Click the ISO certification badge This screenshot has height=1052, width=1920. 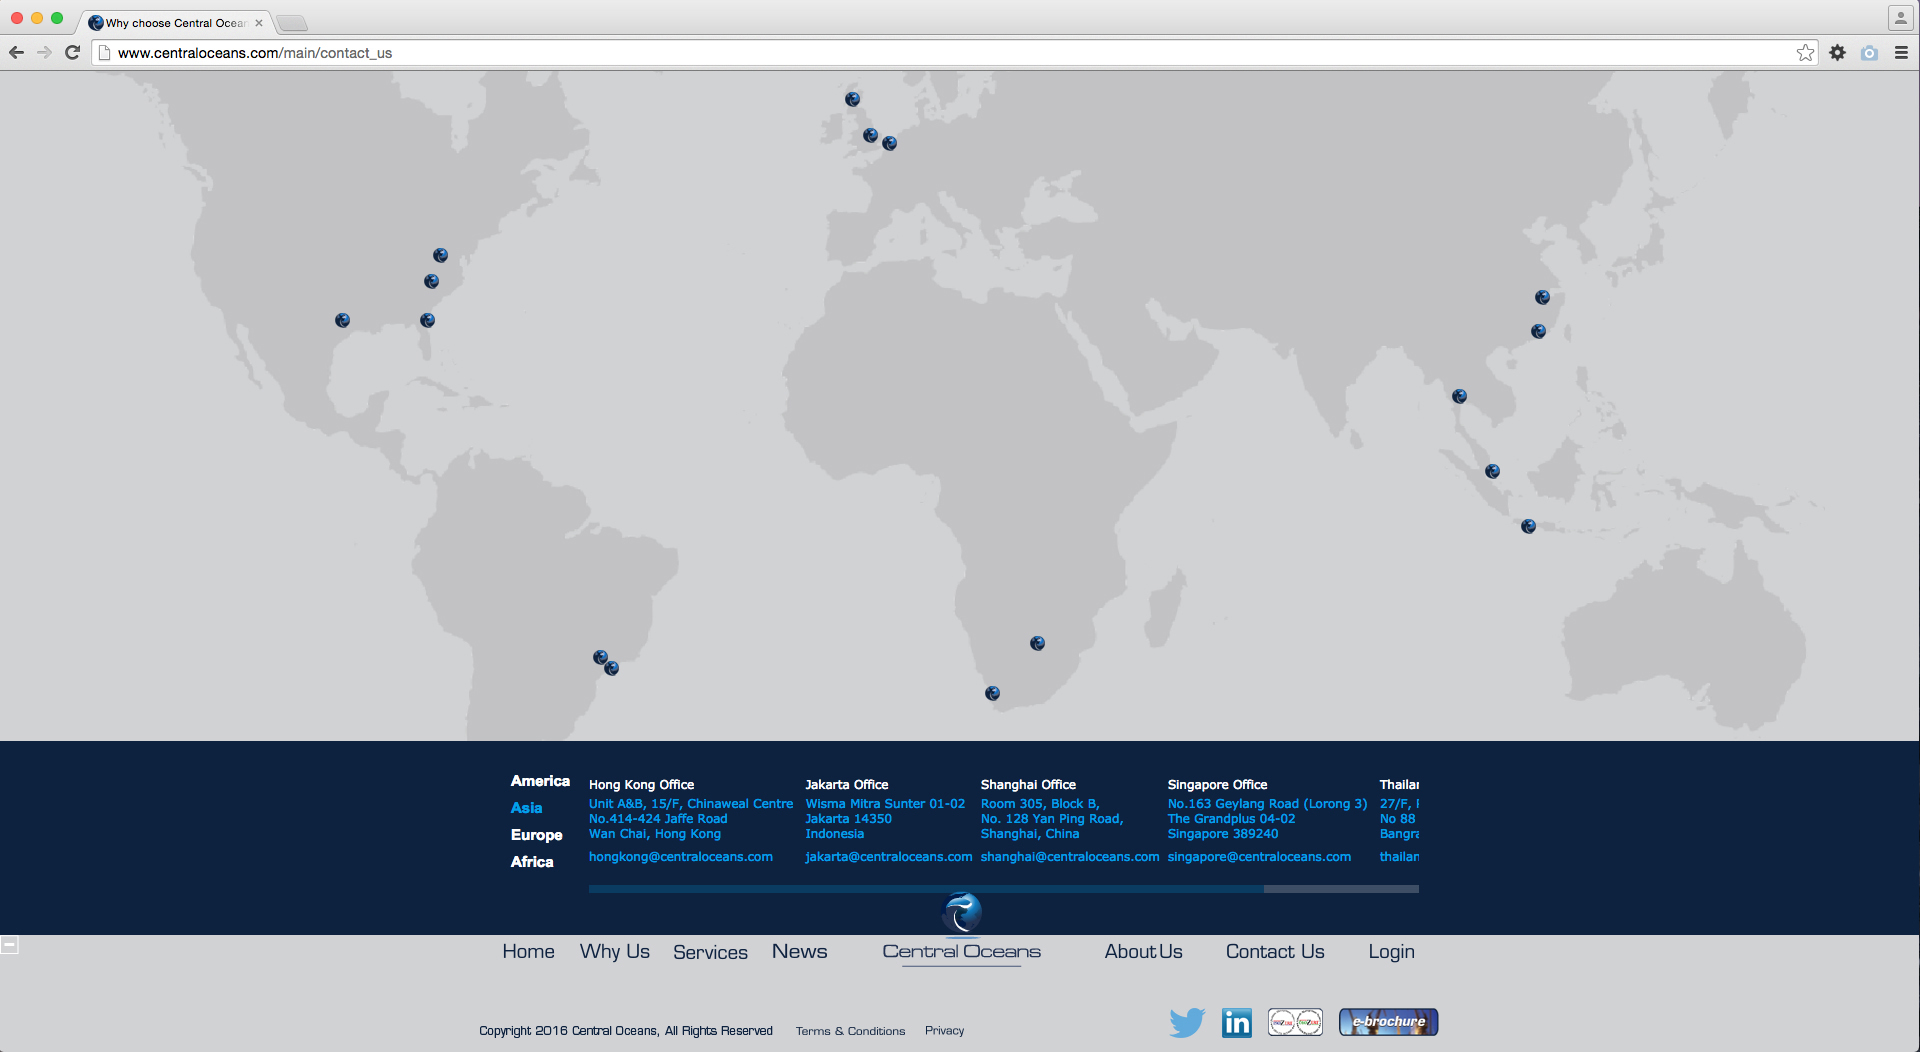tap(1295, 1022)
